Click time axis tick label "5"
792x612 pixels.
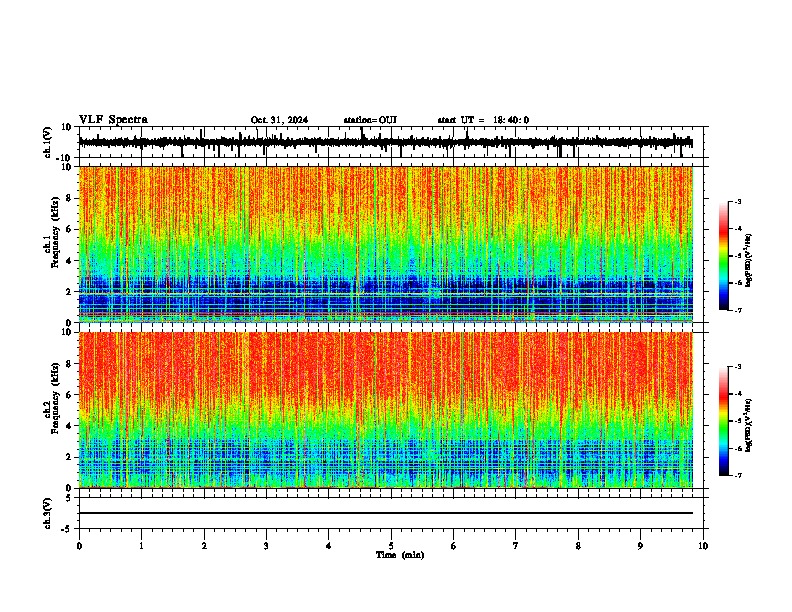[391, 546]
